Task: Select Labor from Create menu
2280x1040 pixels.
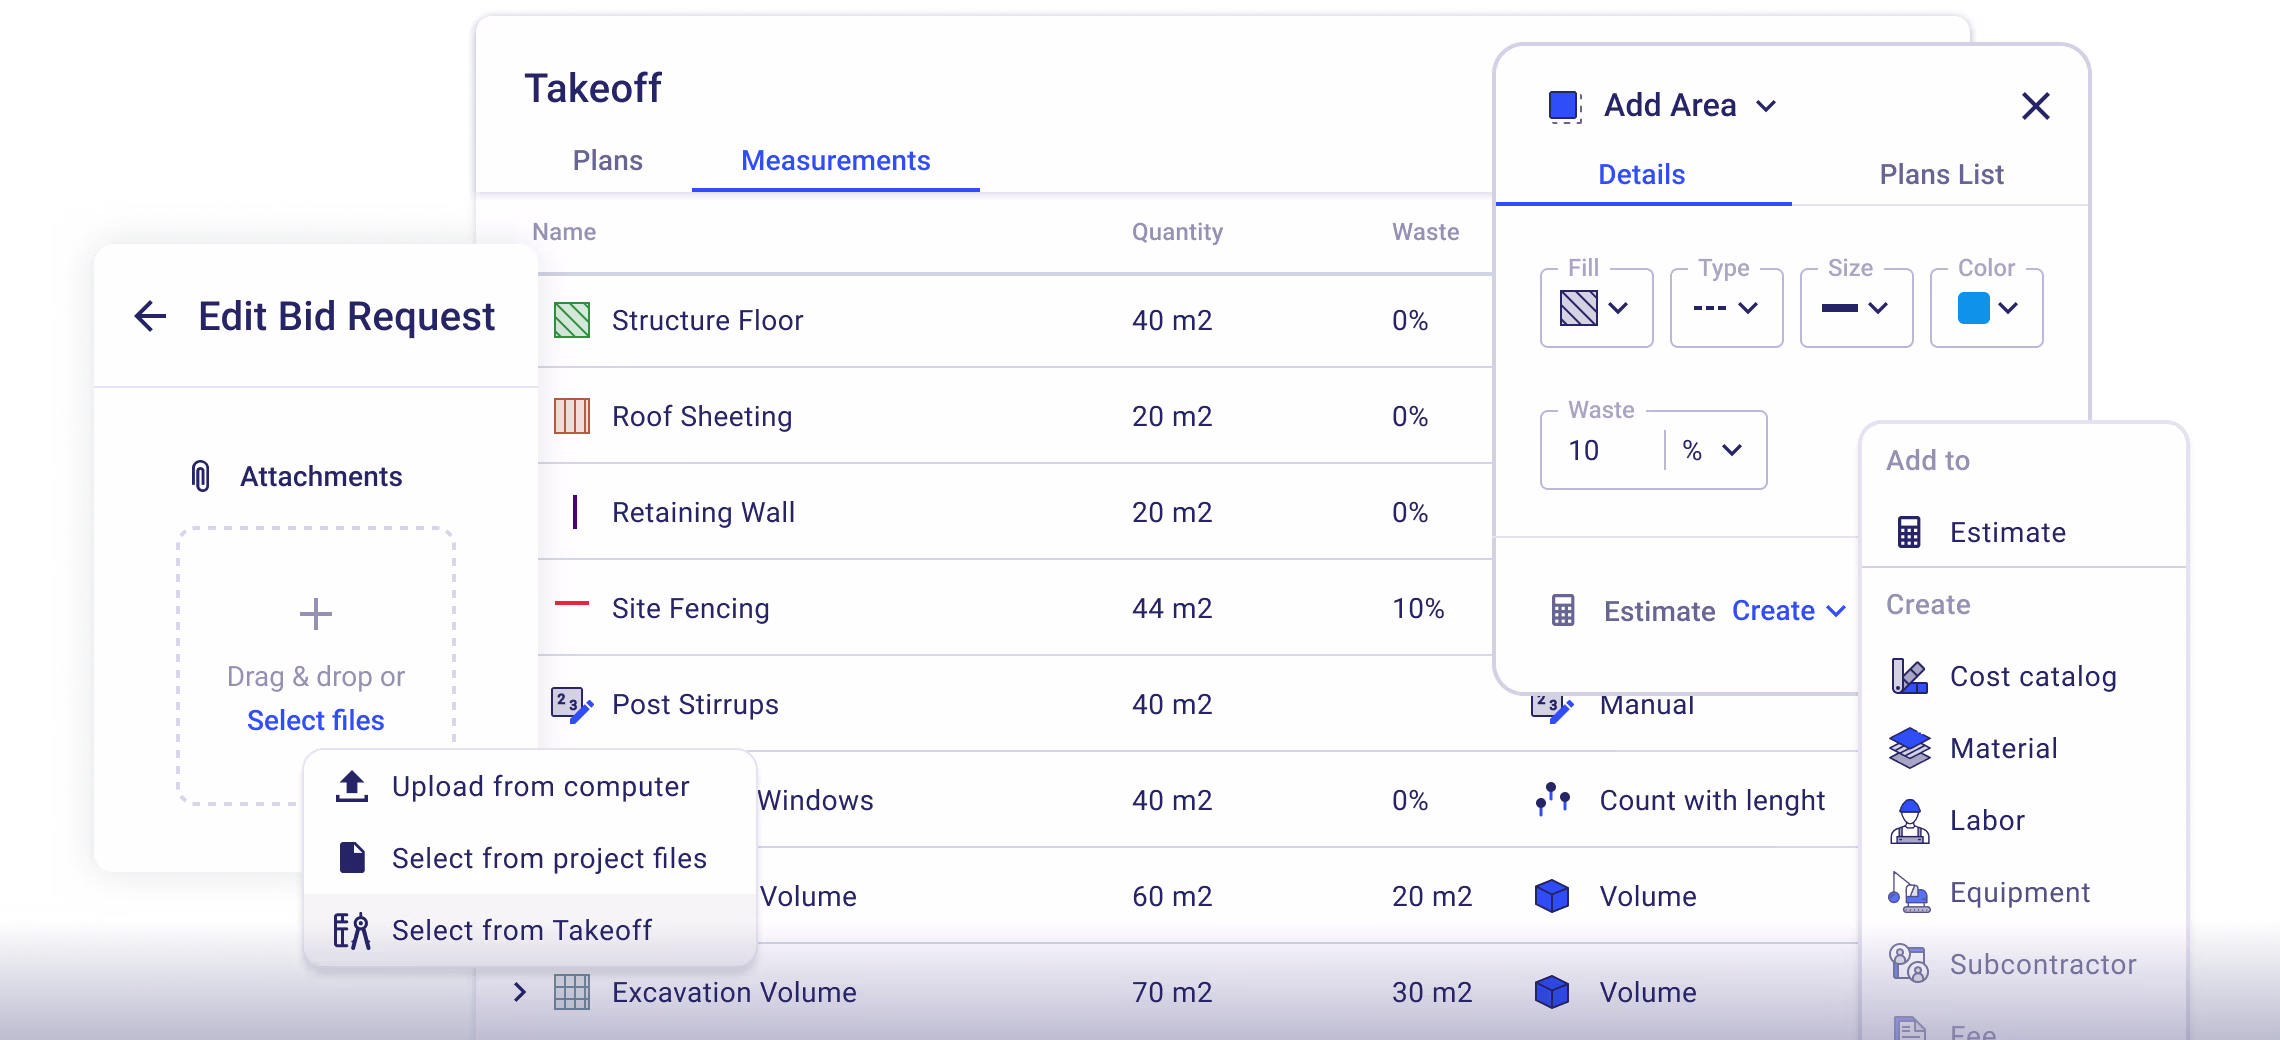Action: click(x=2024, y=820)
